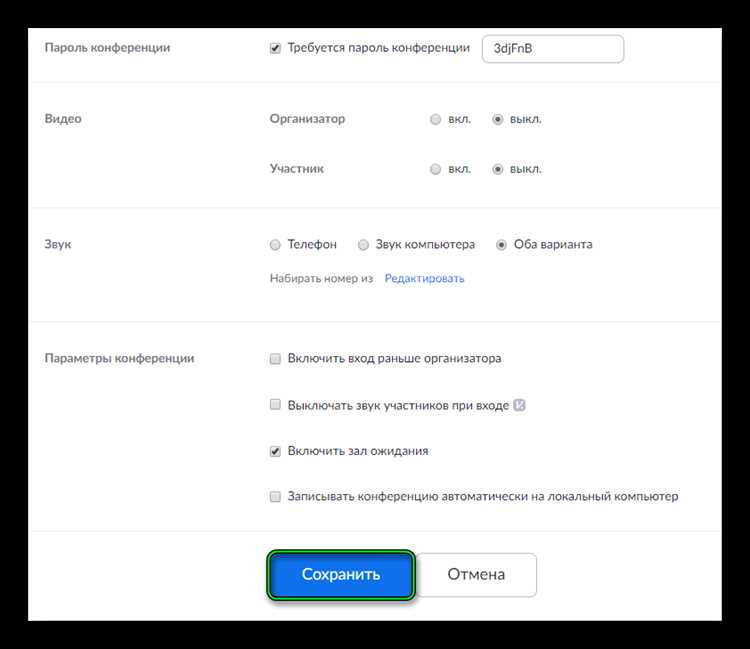The image size is (750, 649).
Task: Turn on video for Участник (вкл.)
Action: [435, 169]
